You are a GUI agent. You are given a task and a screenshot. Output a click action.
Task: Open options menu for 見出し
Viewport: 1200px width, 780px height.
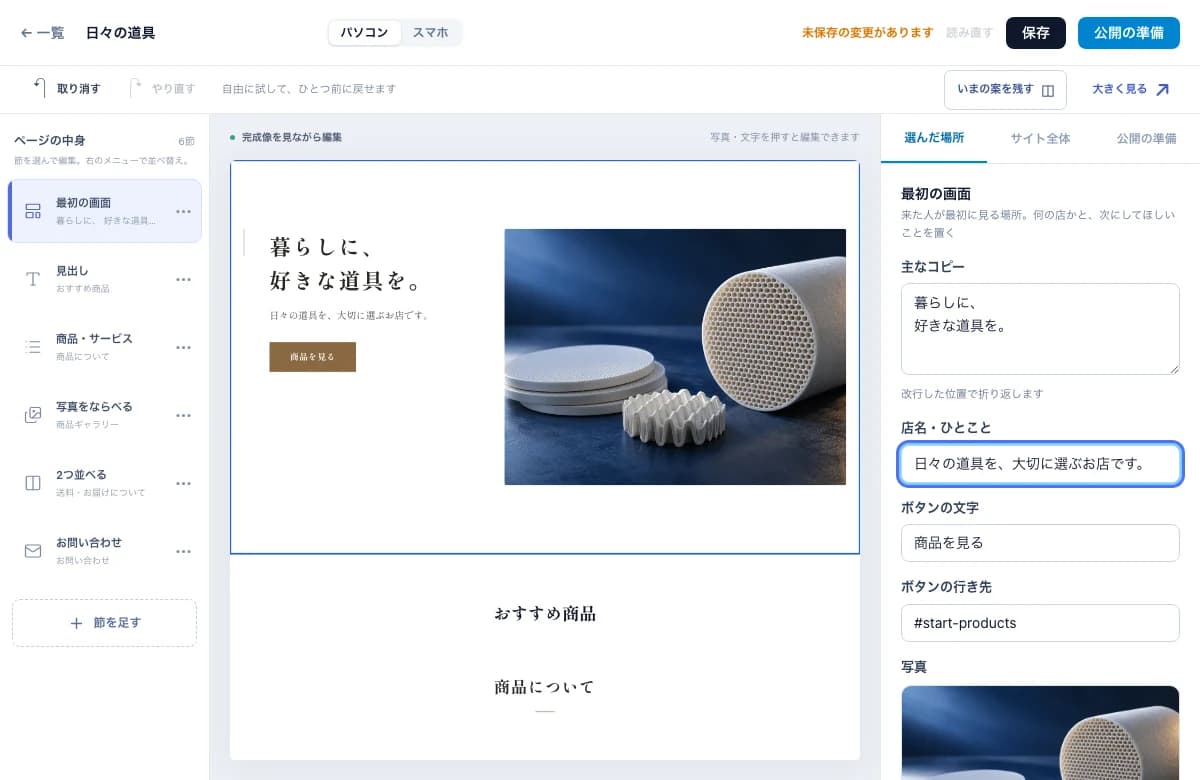pyautogui.click(x=183, y=279)
